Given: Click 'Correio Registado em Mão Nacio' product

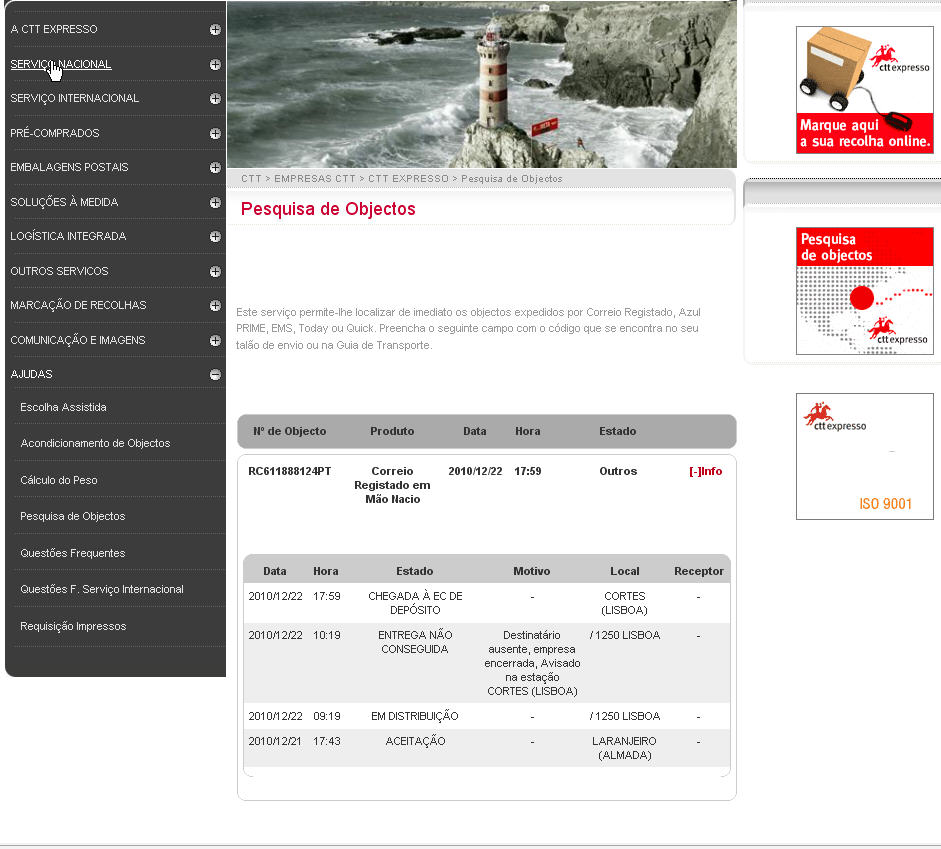Looking at the screenshot, I should (392, 485).
